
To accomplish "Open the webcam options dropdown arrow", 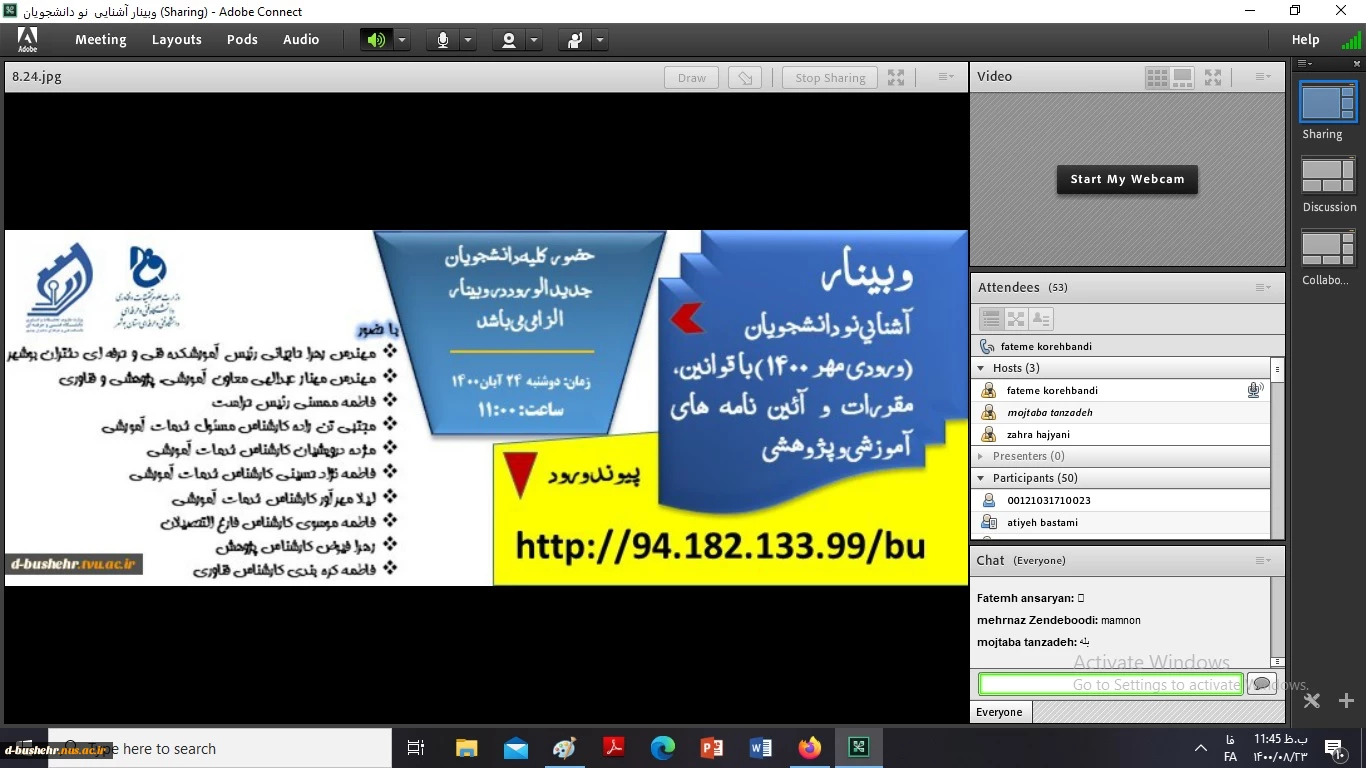I will tap(534, 40).
